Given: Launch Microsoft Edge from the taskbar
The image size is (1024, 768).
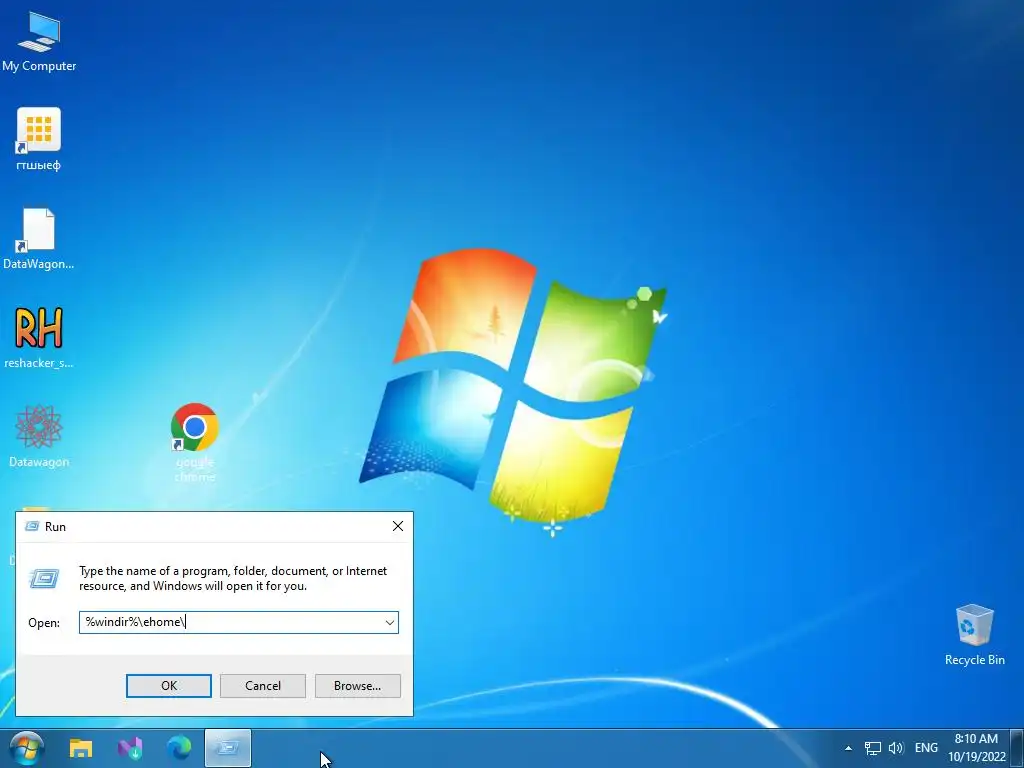Looking at the screenshot, I should tap(179, 748).
